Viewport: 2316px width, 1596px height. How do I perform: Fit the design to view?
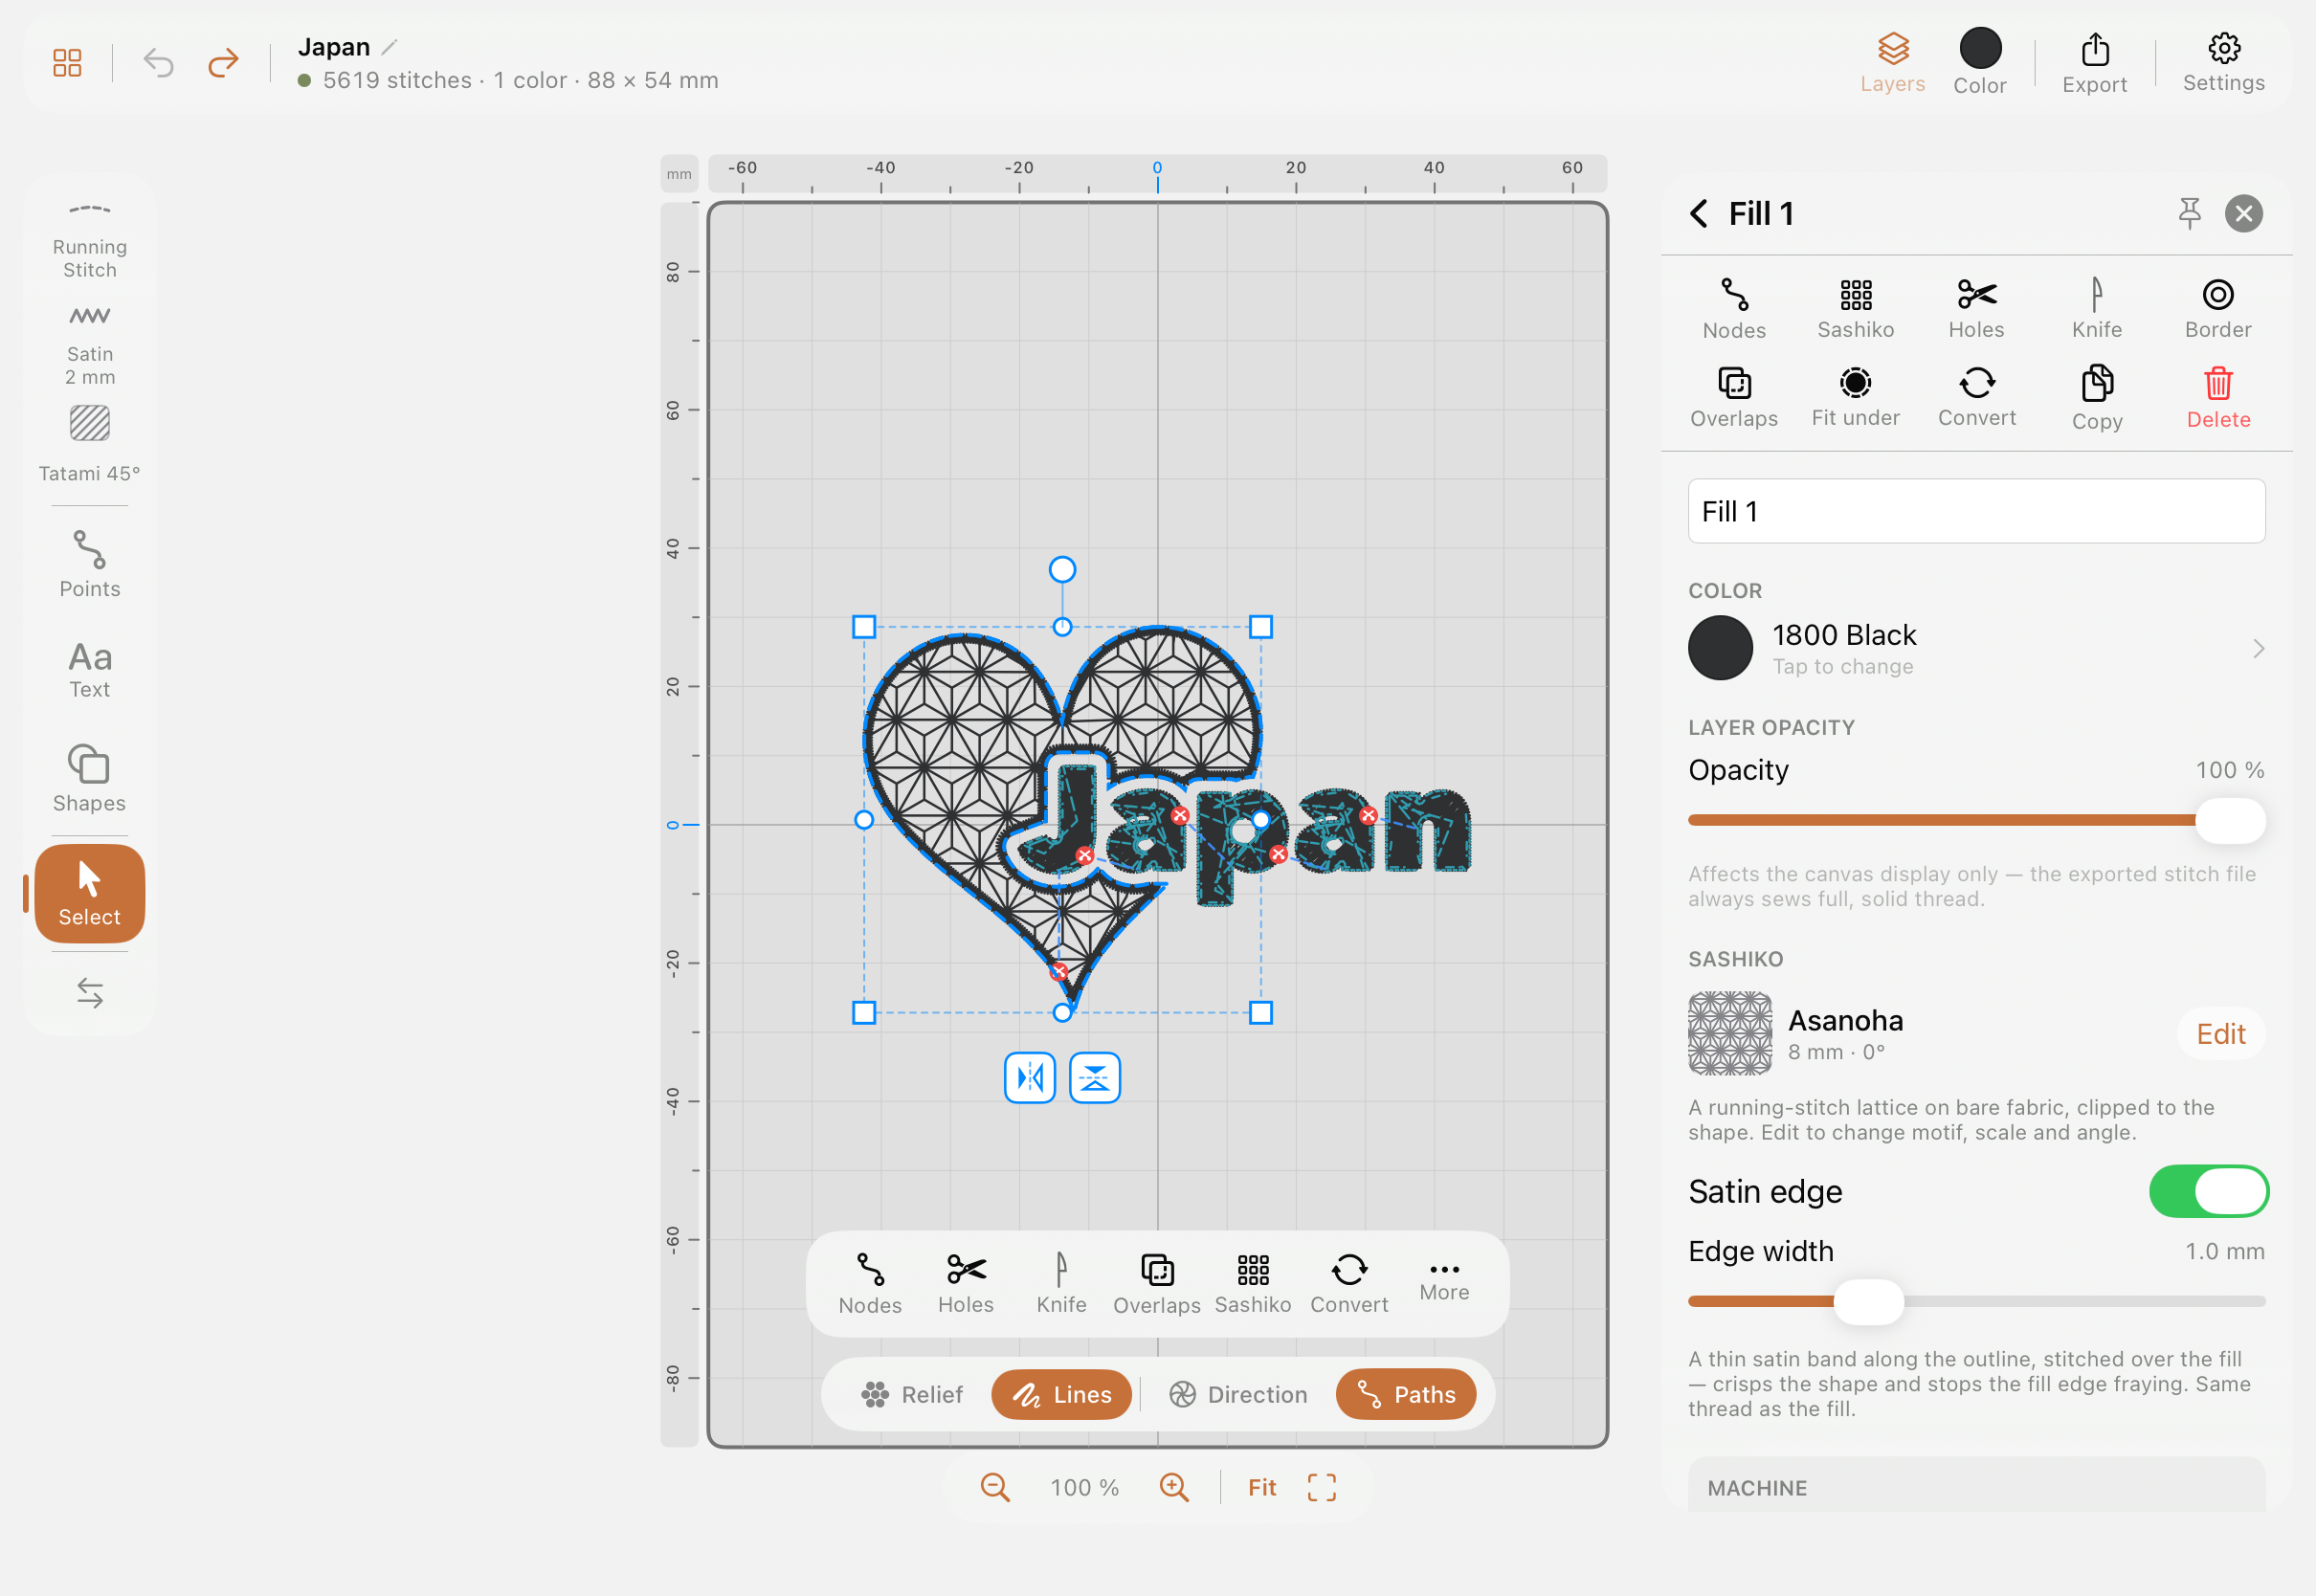[x=1261, y=1487]
